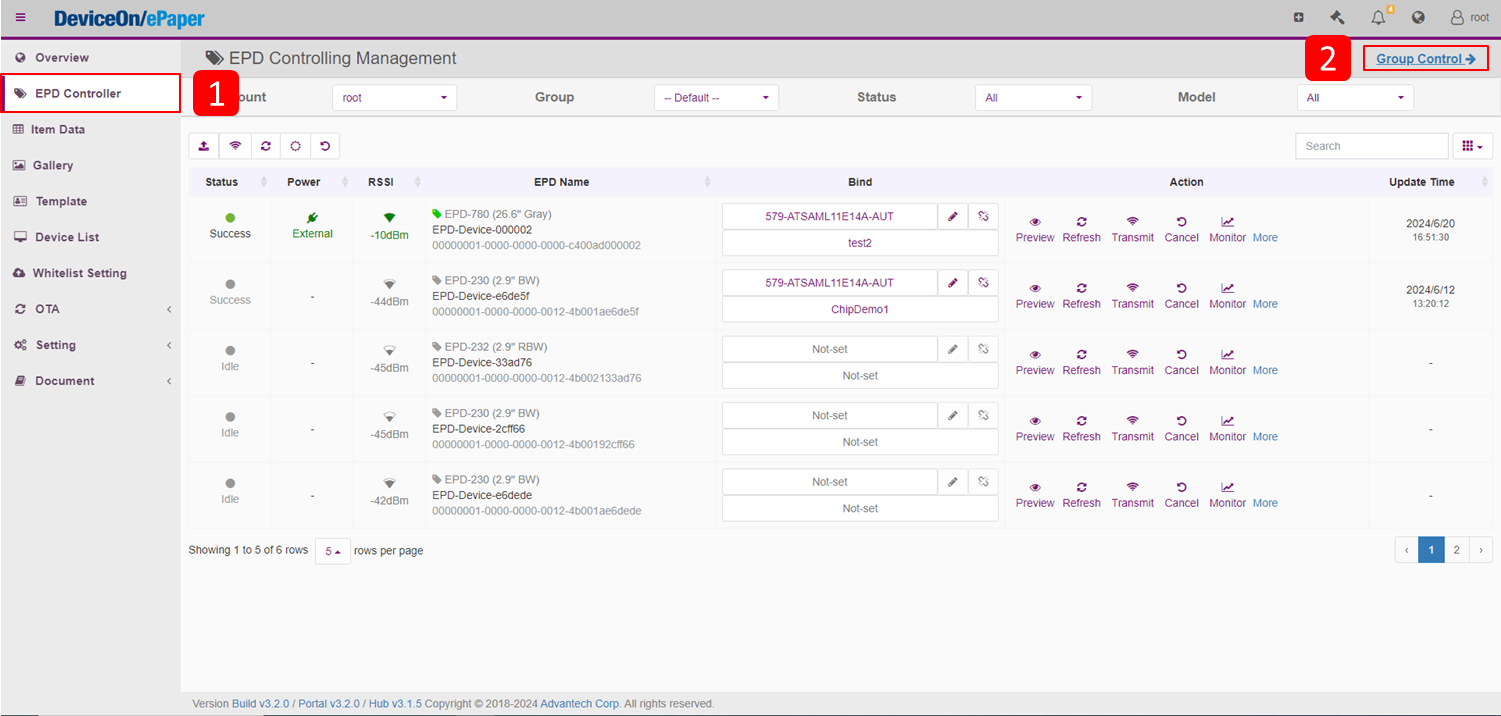
Task: Toggle the hamburger sidebar menu
Action: click(21, 18)
